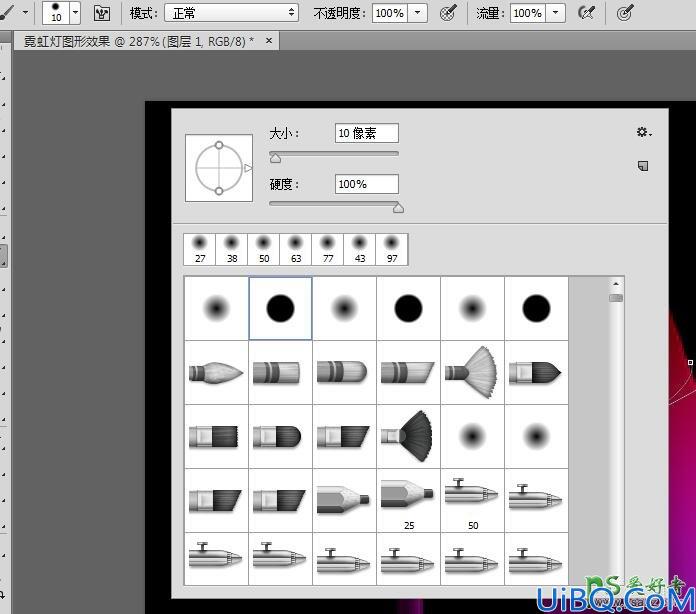696x614 pixels.
Task: Select pencil tip brush without size label
Action: click(x=344, y=500)
